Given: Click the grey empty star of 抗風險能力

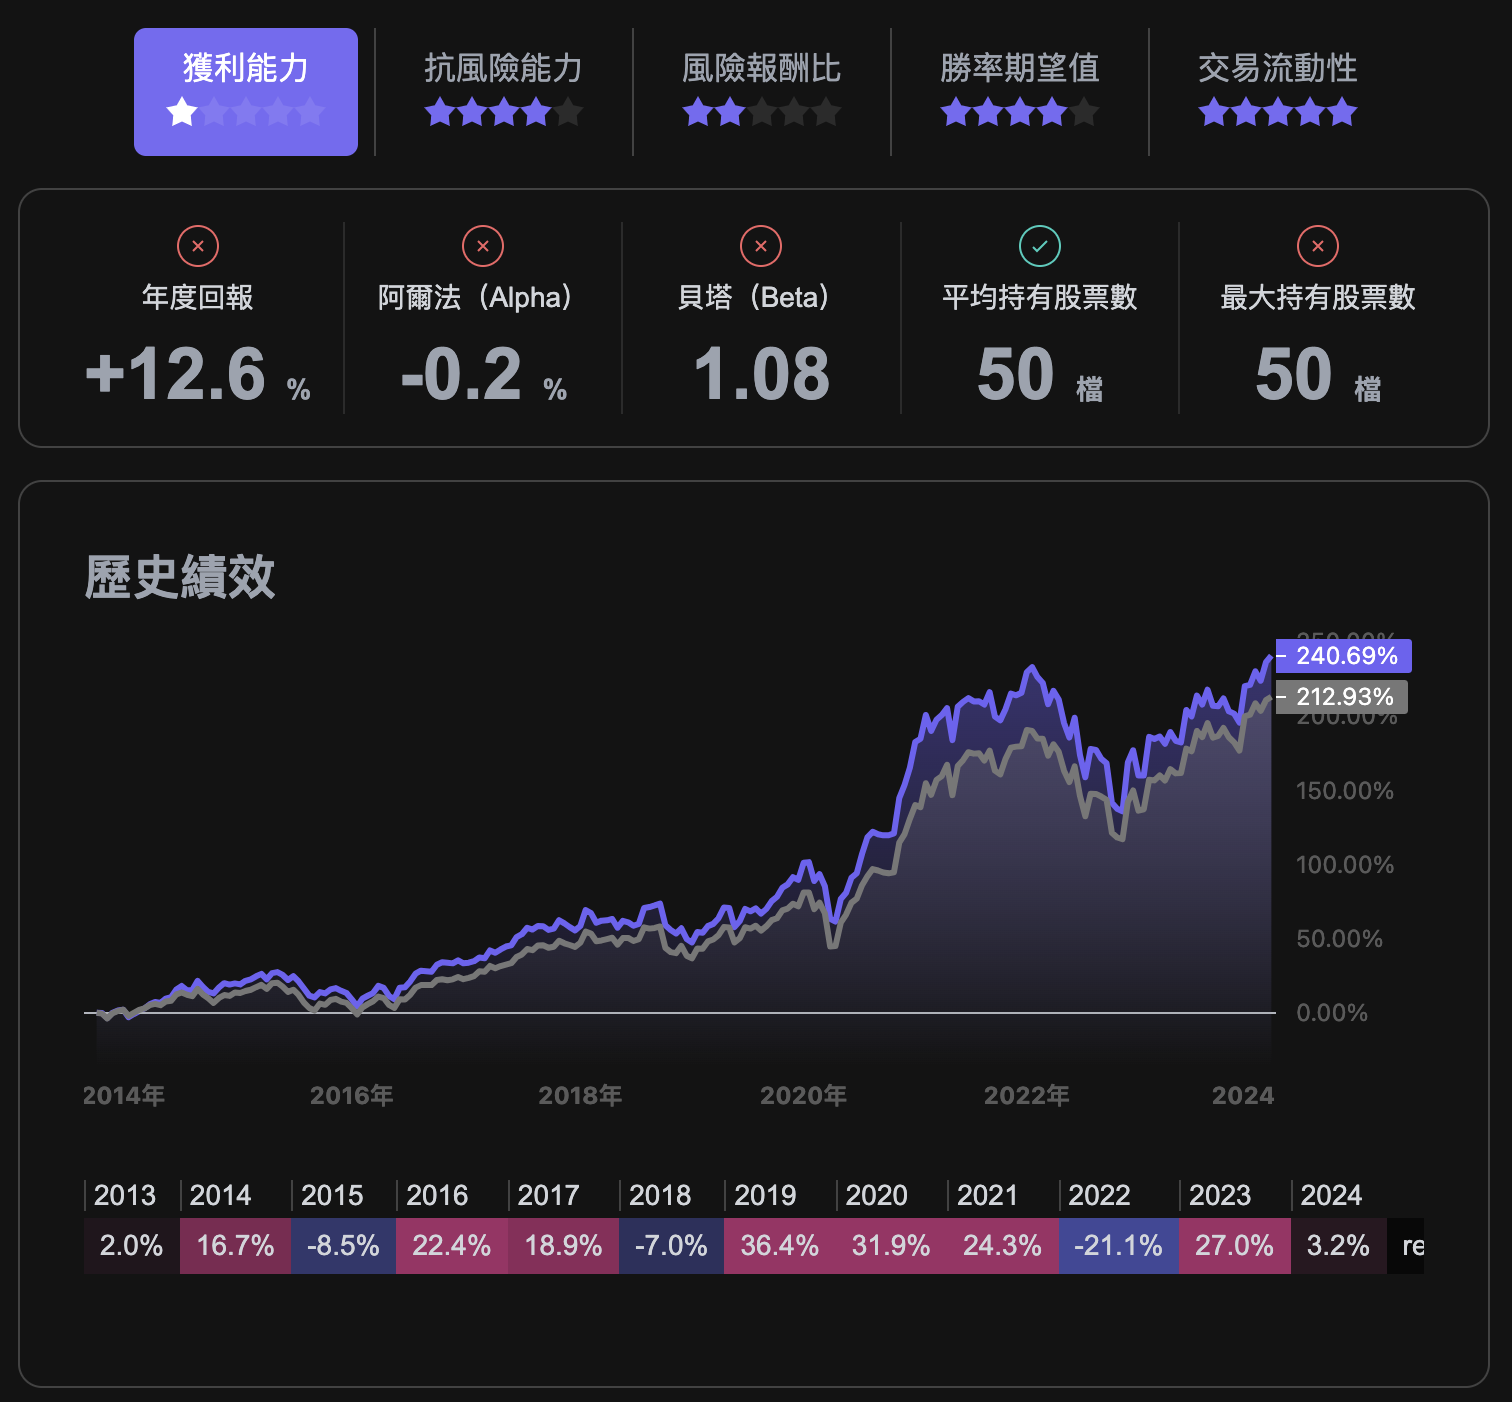Looking at the screenshot, I should pyautogui.click(x=567, y=113).
